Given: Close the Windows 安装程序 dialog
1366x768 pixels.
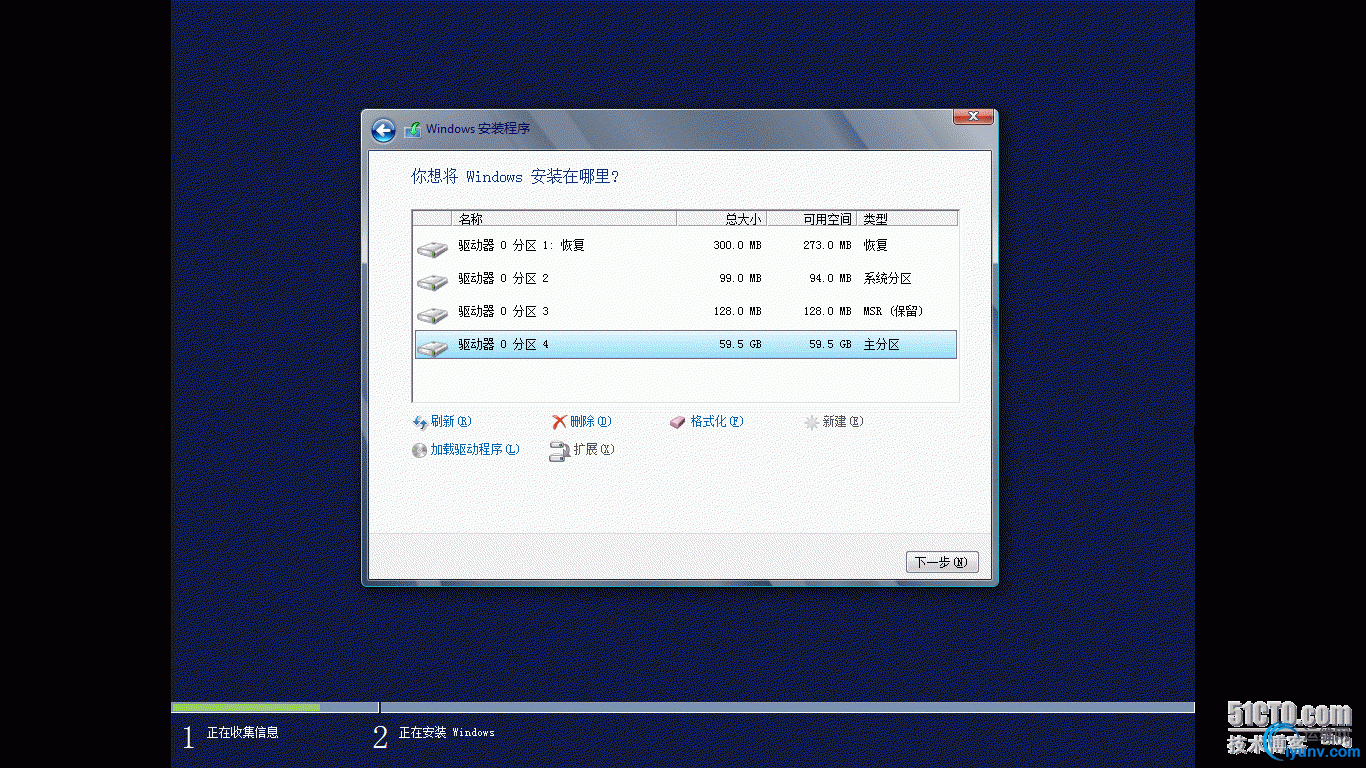Looking at the screenshot, I should 973,117.
